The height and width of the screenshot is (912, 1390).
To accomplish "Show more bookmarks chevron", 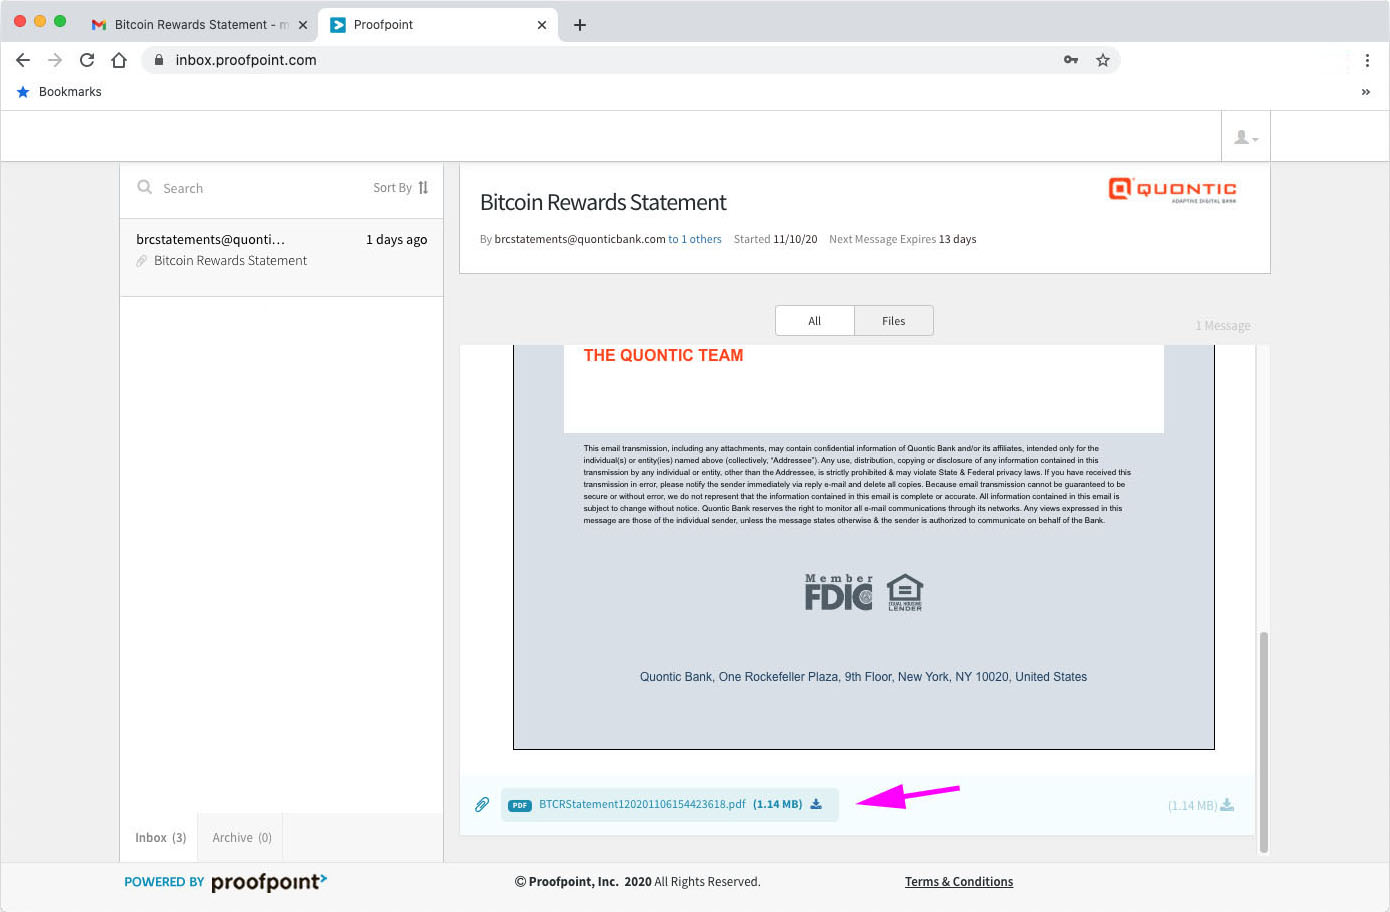I will (1366, 92).
